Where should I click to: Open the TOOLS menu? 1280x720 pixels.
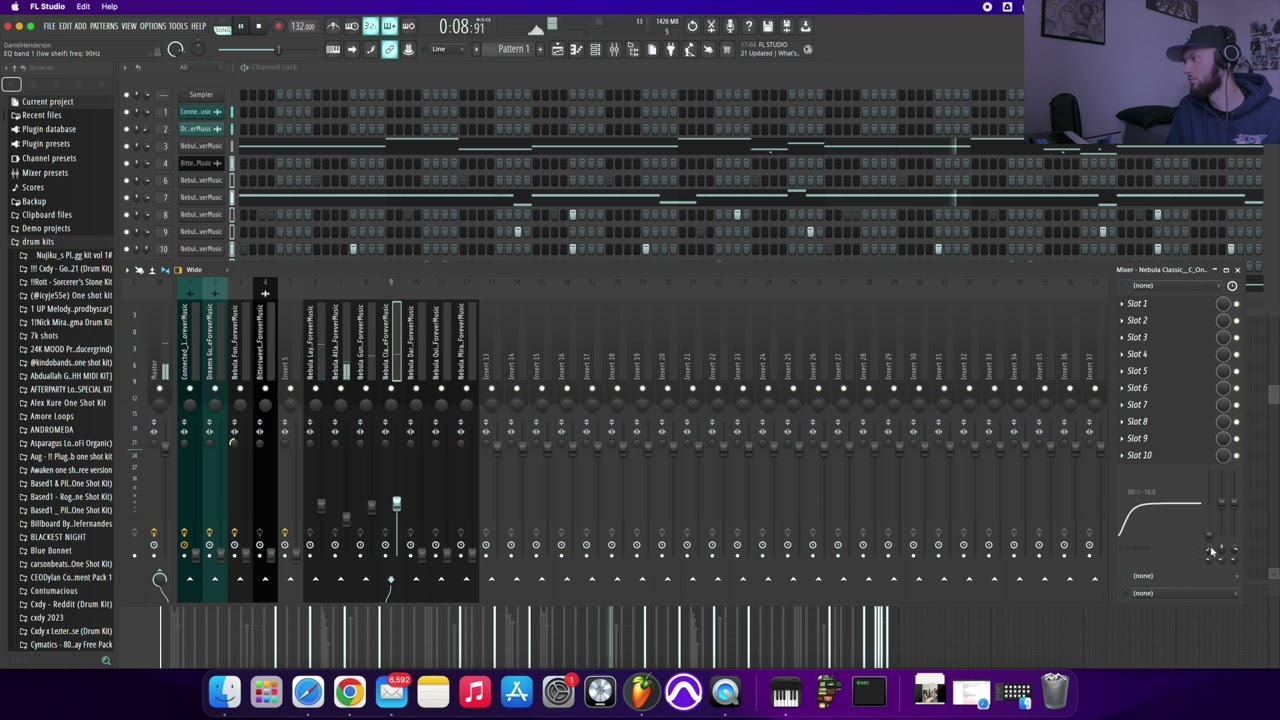[178, 26]
